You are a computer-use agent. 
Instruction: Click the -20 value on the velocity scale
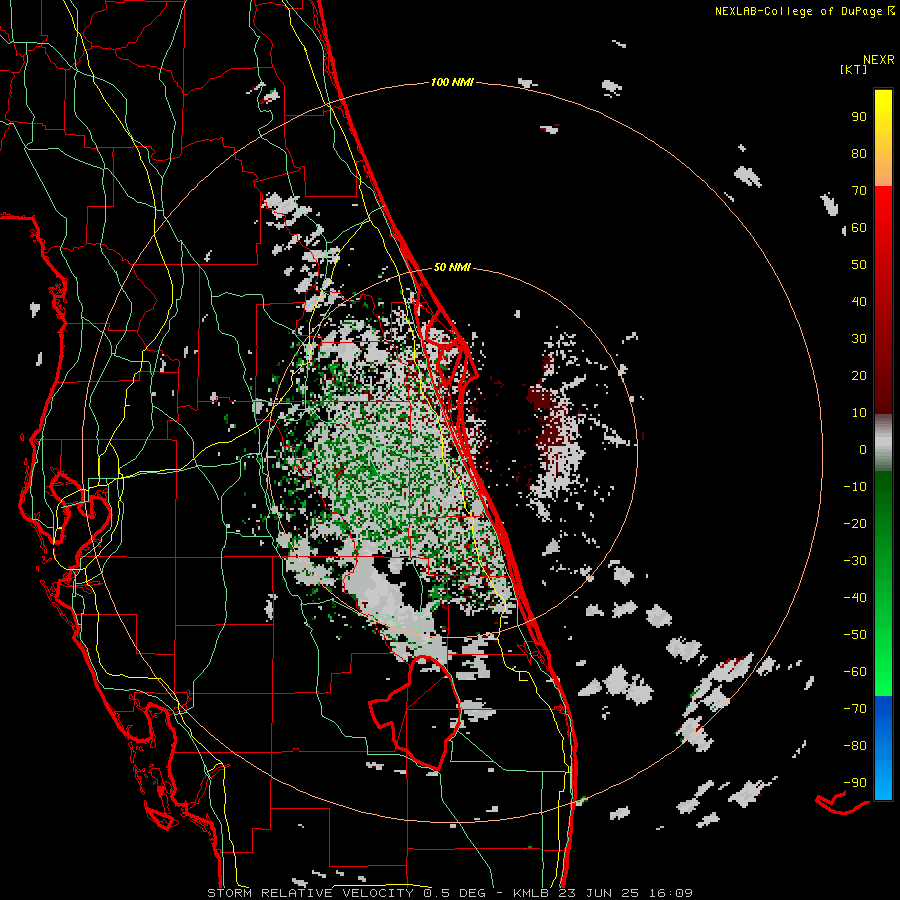pos(855,523)
